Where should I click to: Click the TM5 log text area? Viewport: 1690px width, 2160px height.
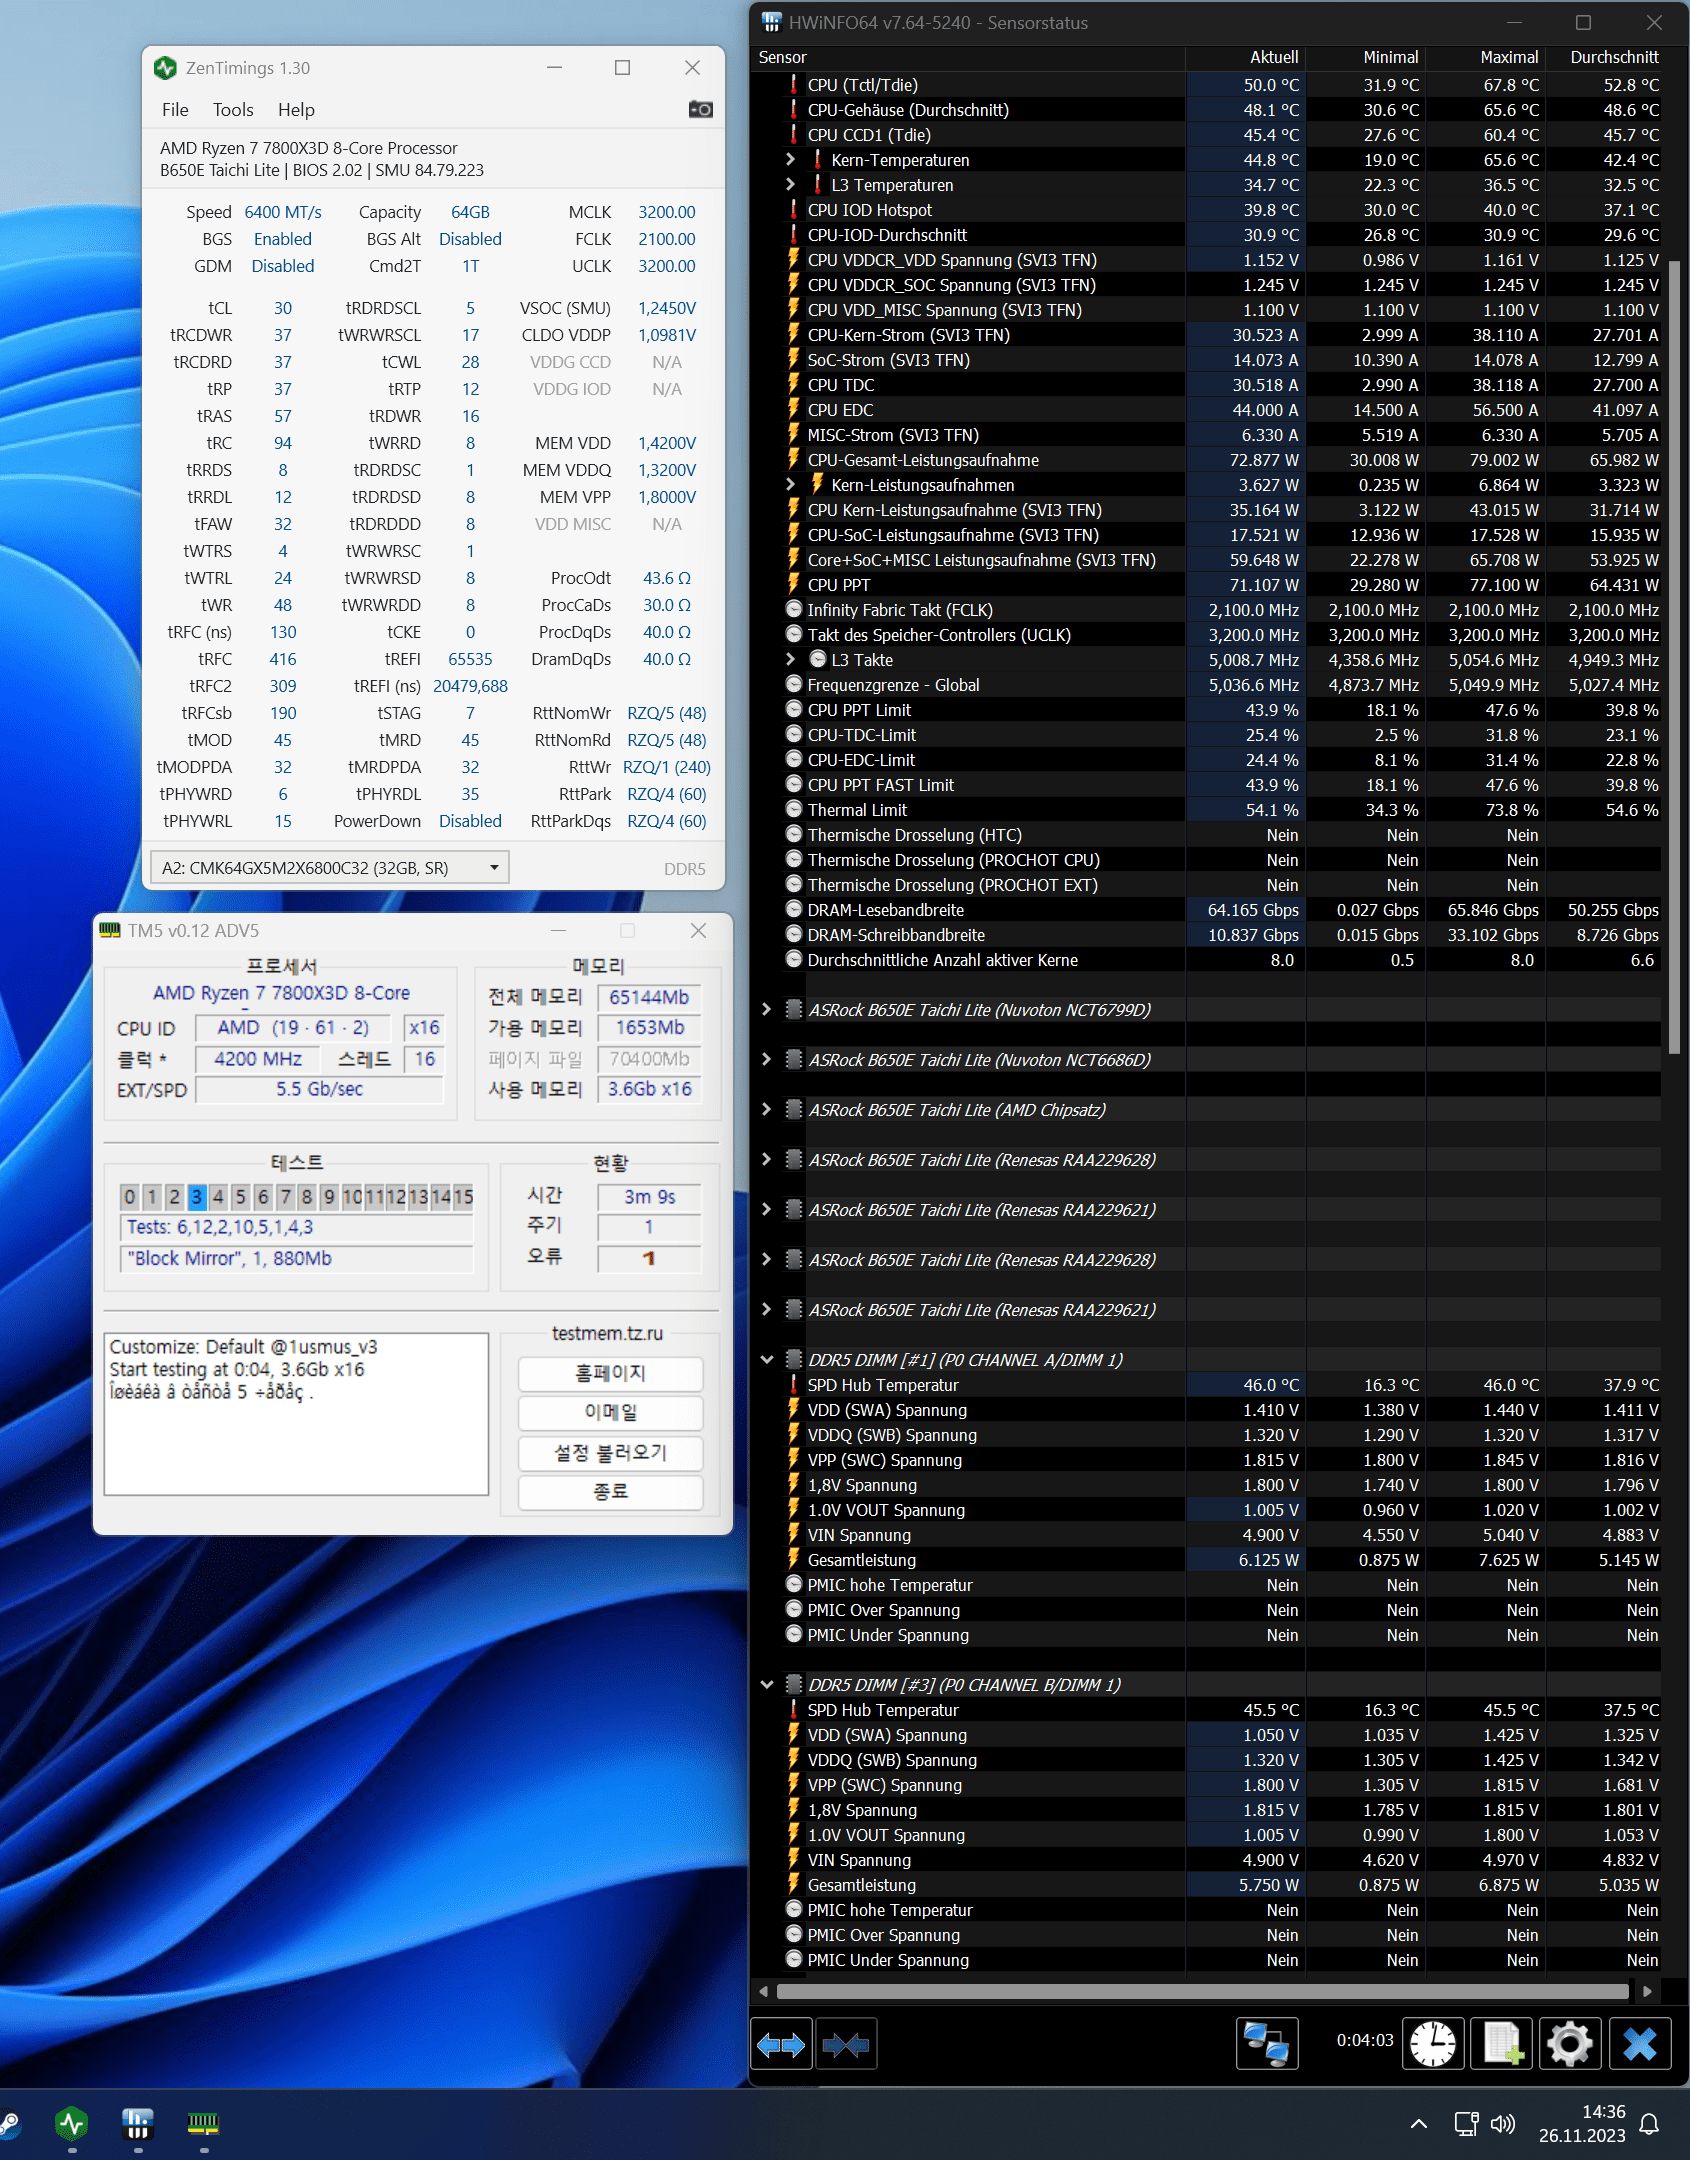point(296,1414)
